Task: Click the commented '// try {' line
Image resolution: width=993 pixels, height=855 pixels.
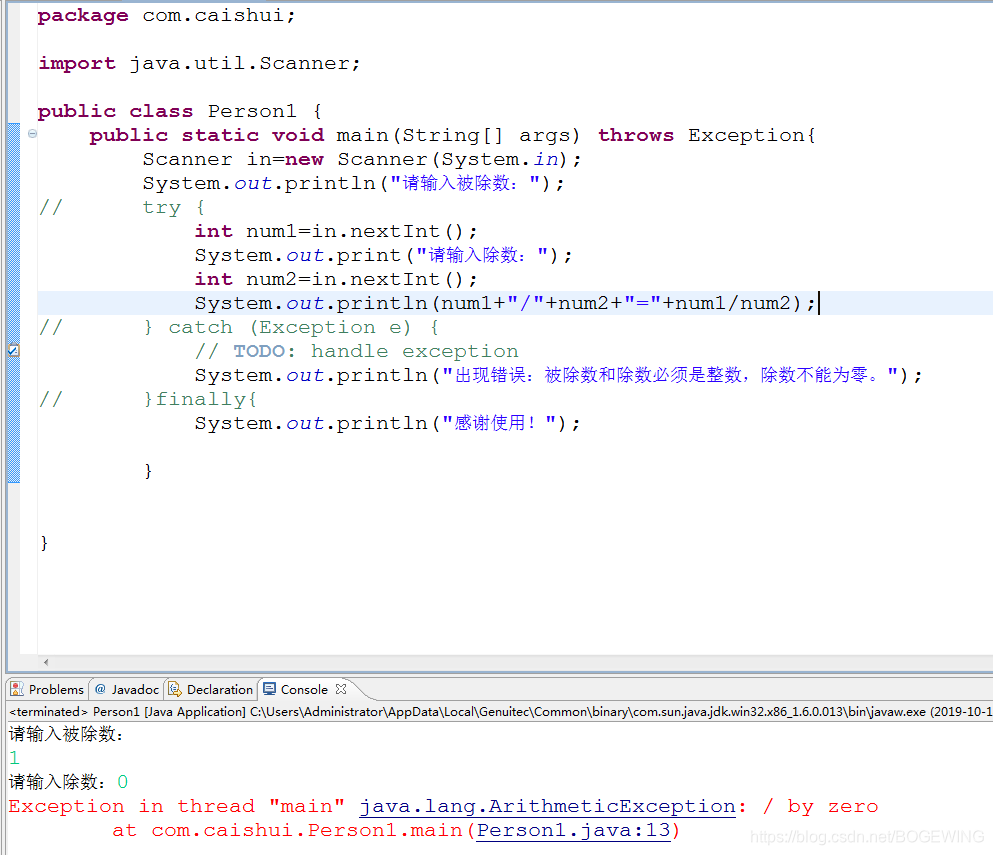Action: [122, 208]
